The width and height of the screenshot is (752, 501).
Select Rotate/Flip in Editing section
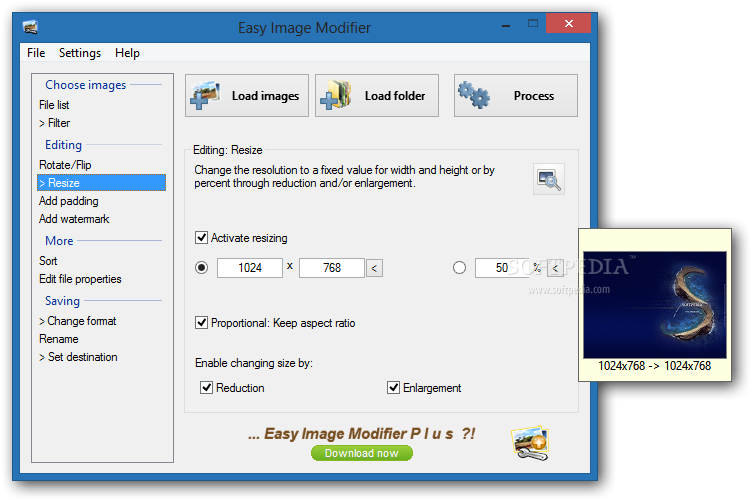(x=65, y=164)
